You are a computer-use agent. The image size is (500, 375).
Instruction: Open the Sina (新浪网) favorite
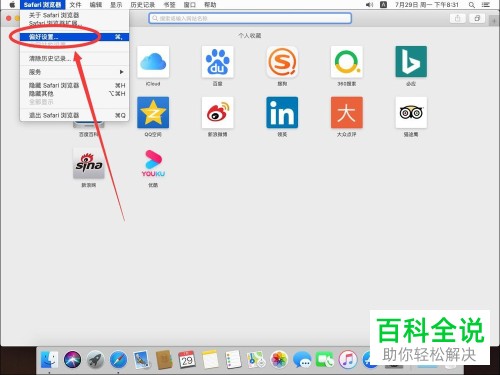coord(89,163)
